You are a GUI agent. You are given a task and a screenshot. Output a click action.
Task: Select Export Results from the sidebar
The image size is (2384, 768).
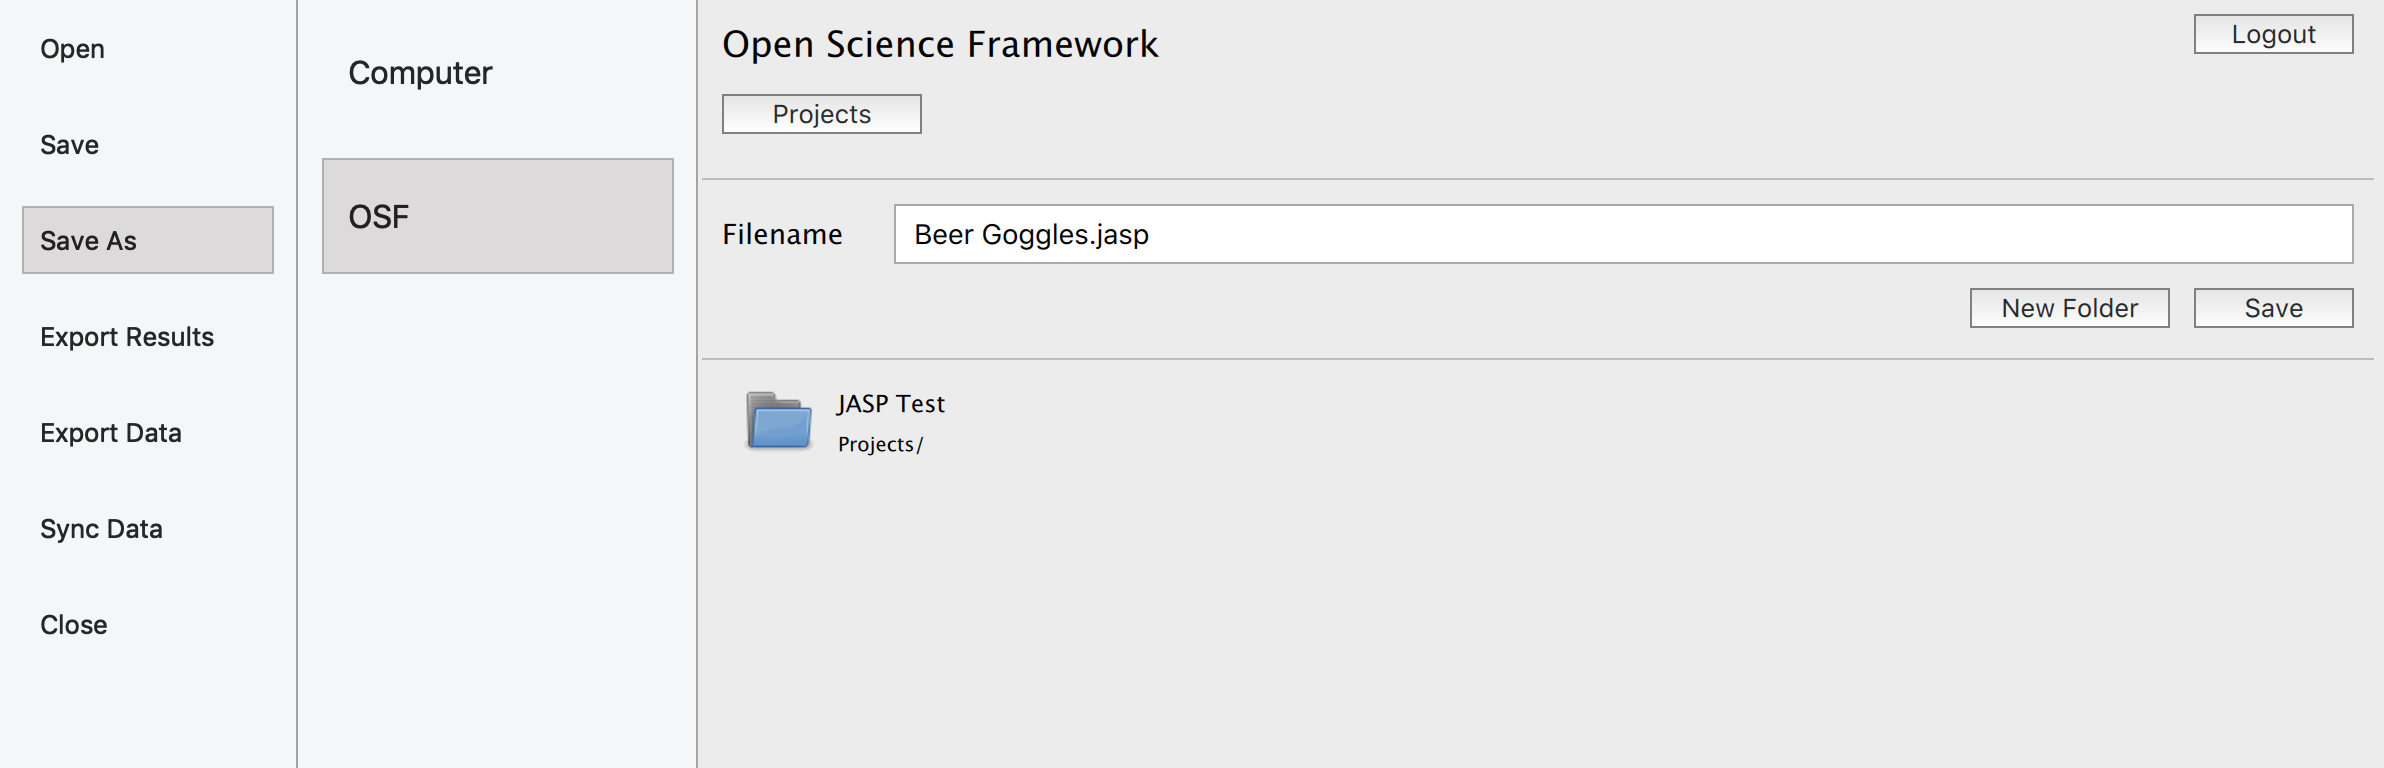(x=127, y=336)
